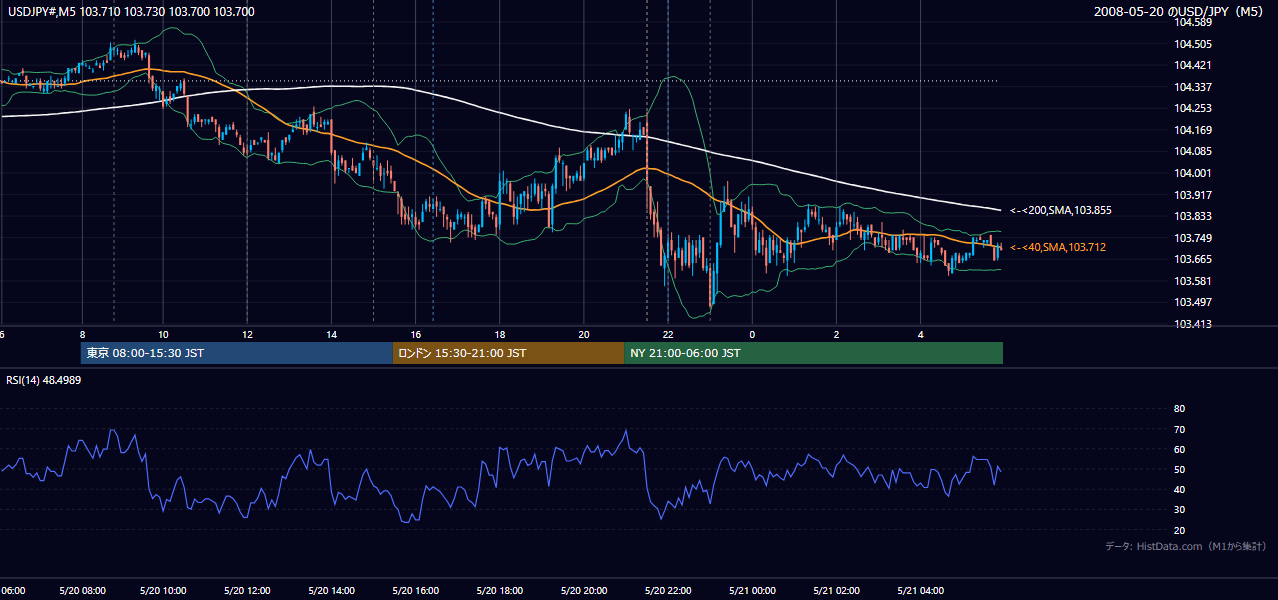Click the 104.421 price axis label

[x=1192, y=65]
